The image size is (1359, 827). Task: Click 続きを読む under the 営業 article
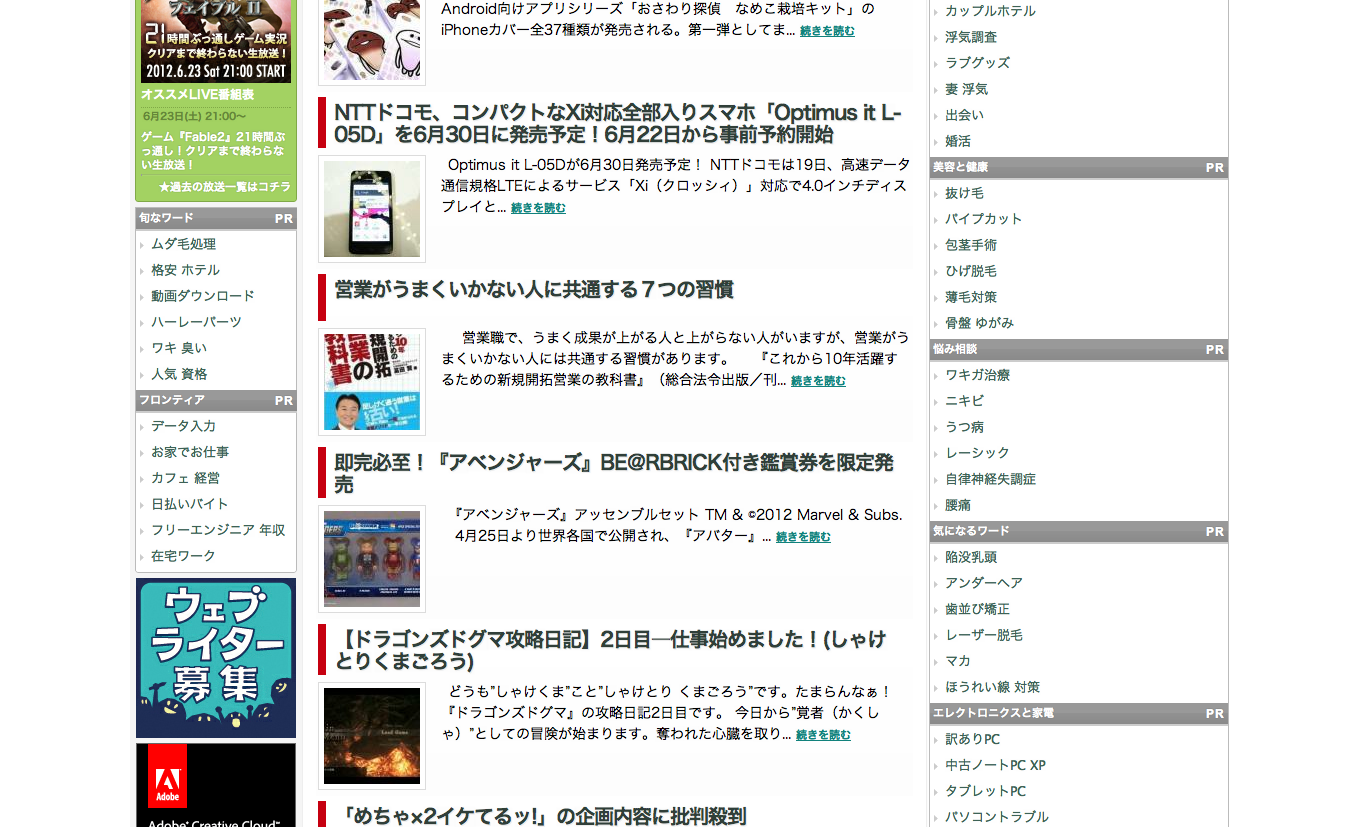[x=818, y=381]
